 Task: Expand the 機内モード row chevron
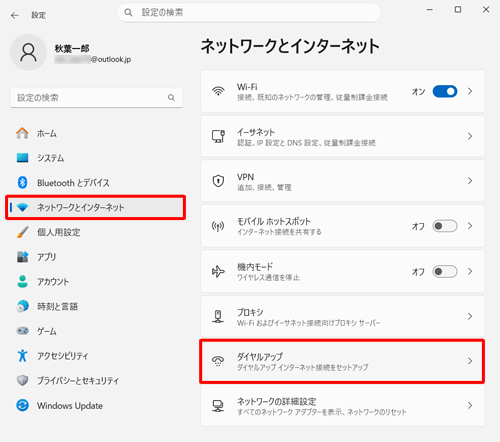470,271
